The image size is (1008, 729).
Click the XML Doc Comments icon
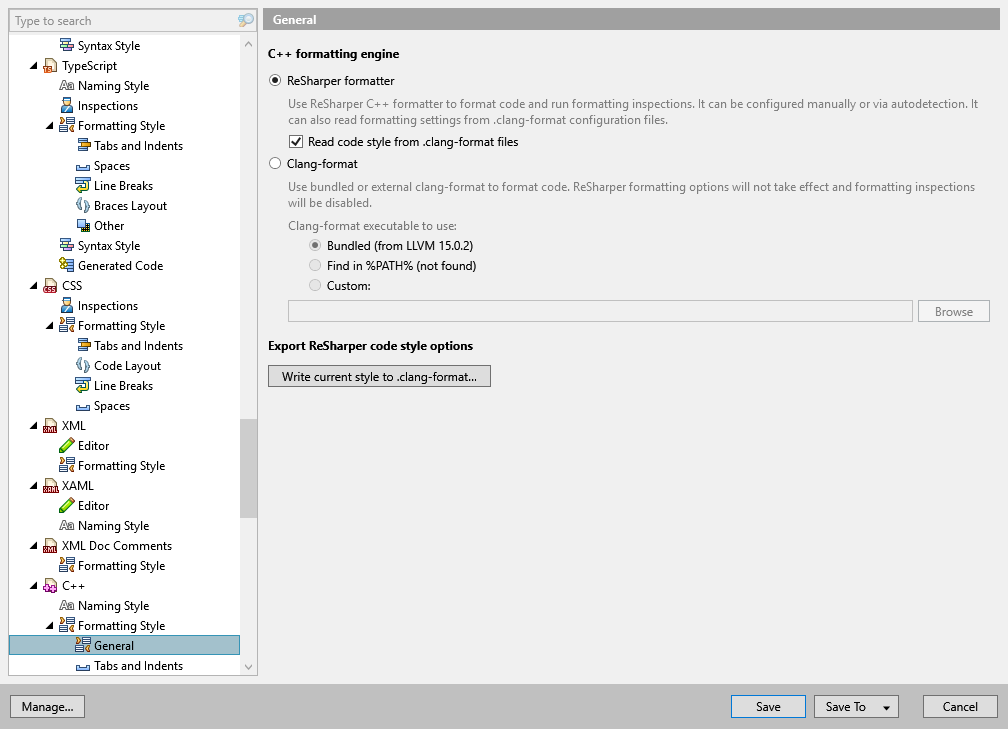point(50,546)
